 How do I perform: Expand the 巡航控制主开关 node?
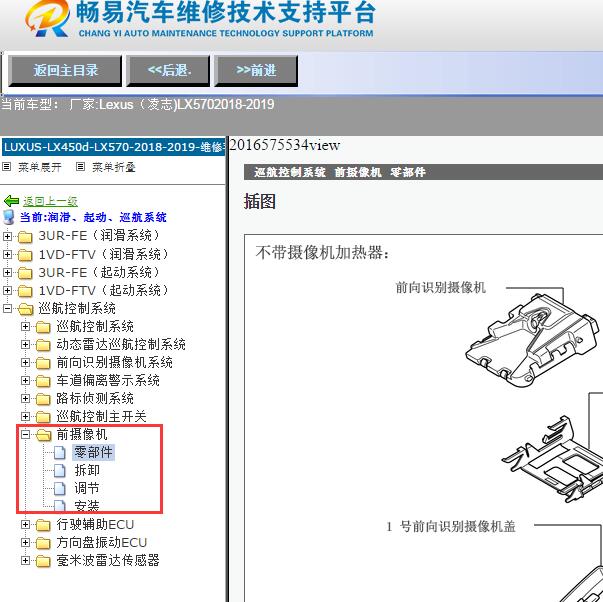[x=25, y=417]
